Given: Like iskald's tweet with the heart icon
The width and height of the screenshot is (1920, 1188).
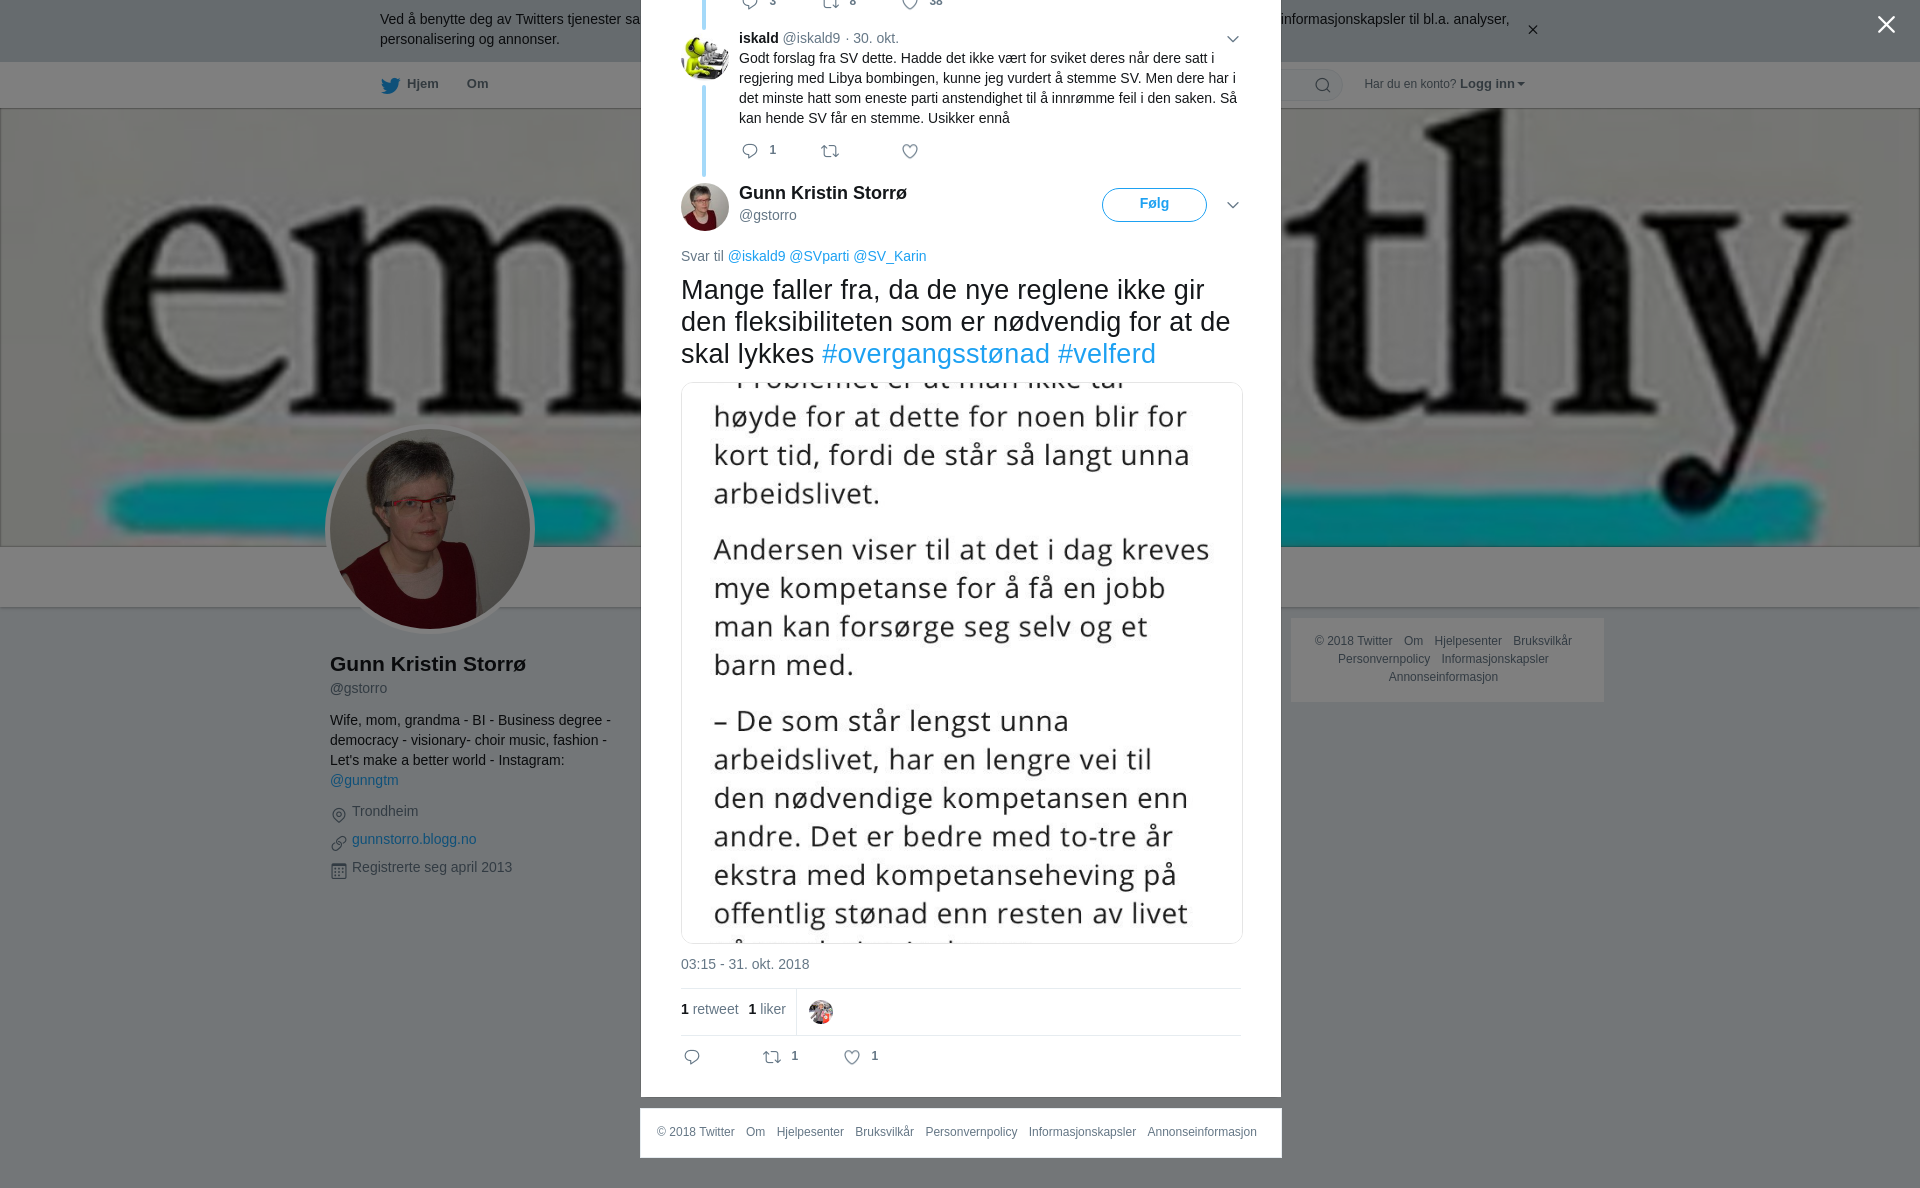Looking at the screenshot, I should 910,151.
